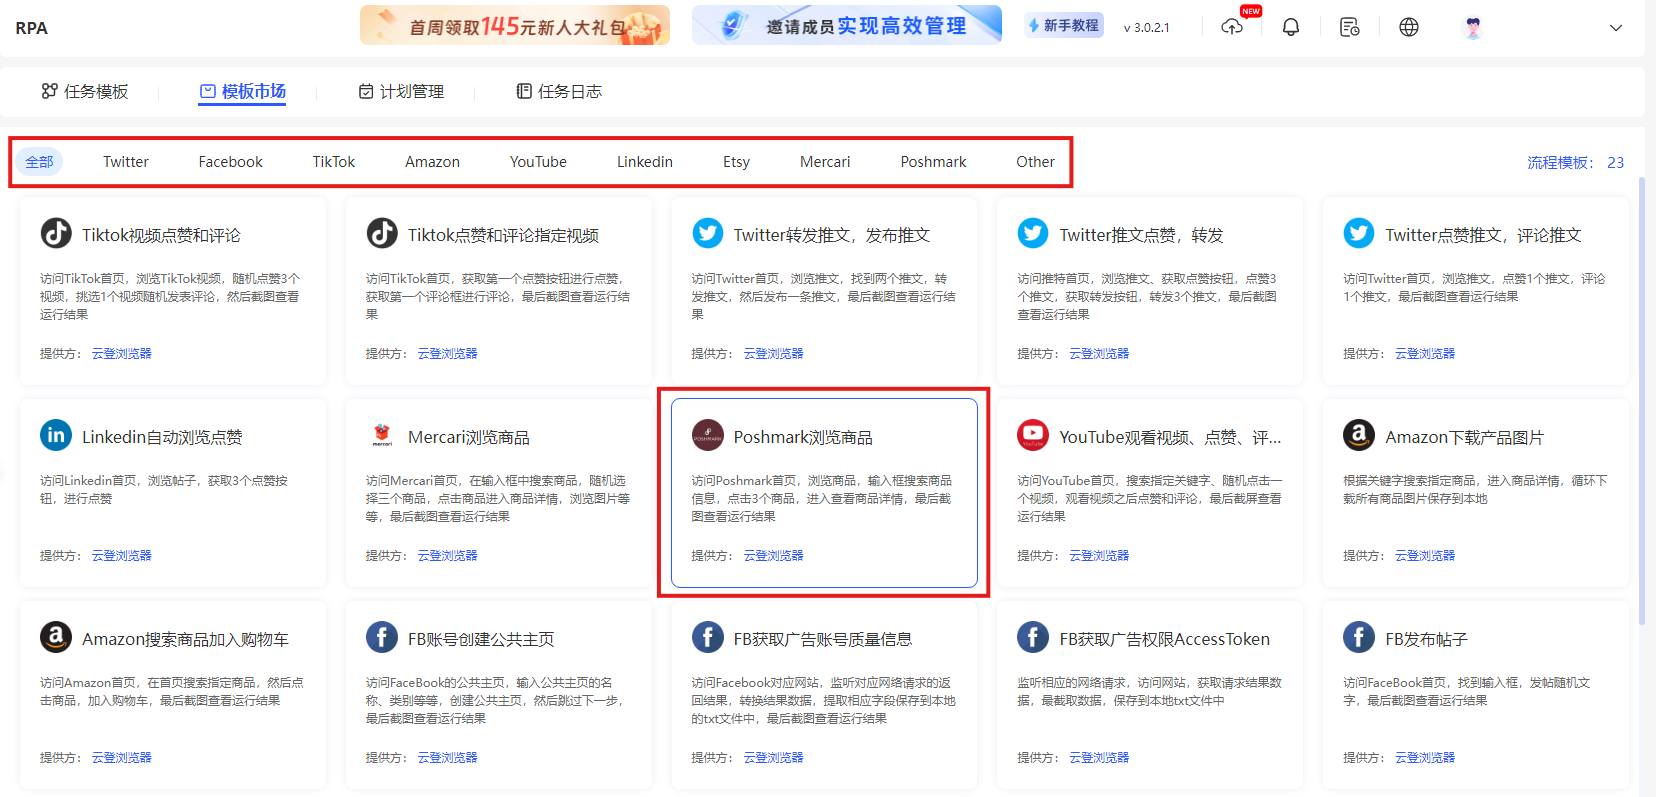The image size is (1656, 797).
Task: Click TikTok icon on Tiktok点赞和评论指定视频 card
Action: point(382,233)
